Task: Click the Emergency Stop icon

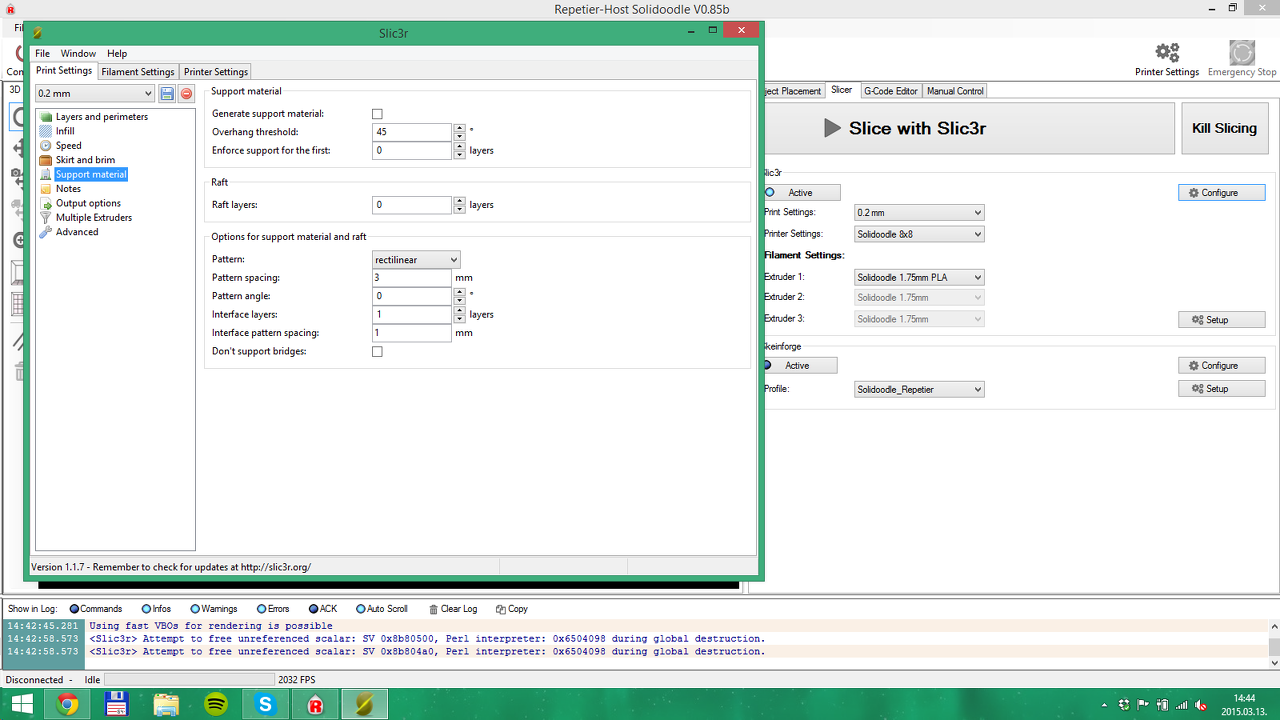Action: tap(1242, 52)
